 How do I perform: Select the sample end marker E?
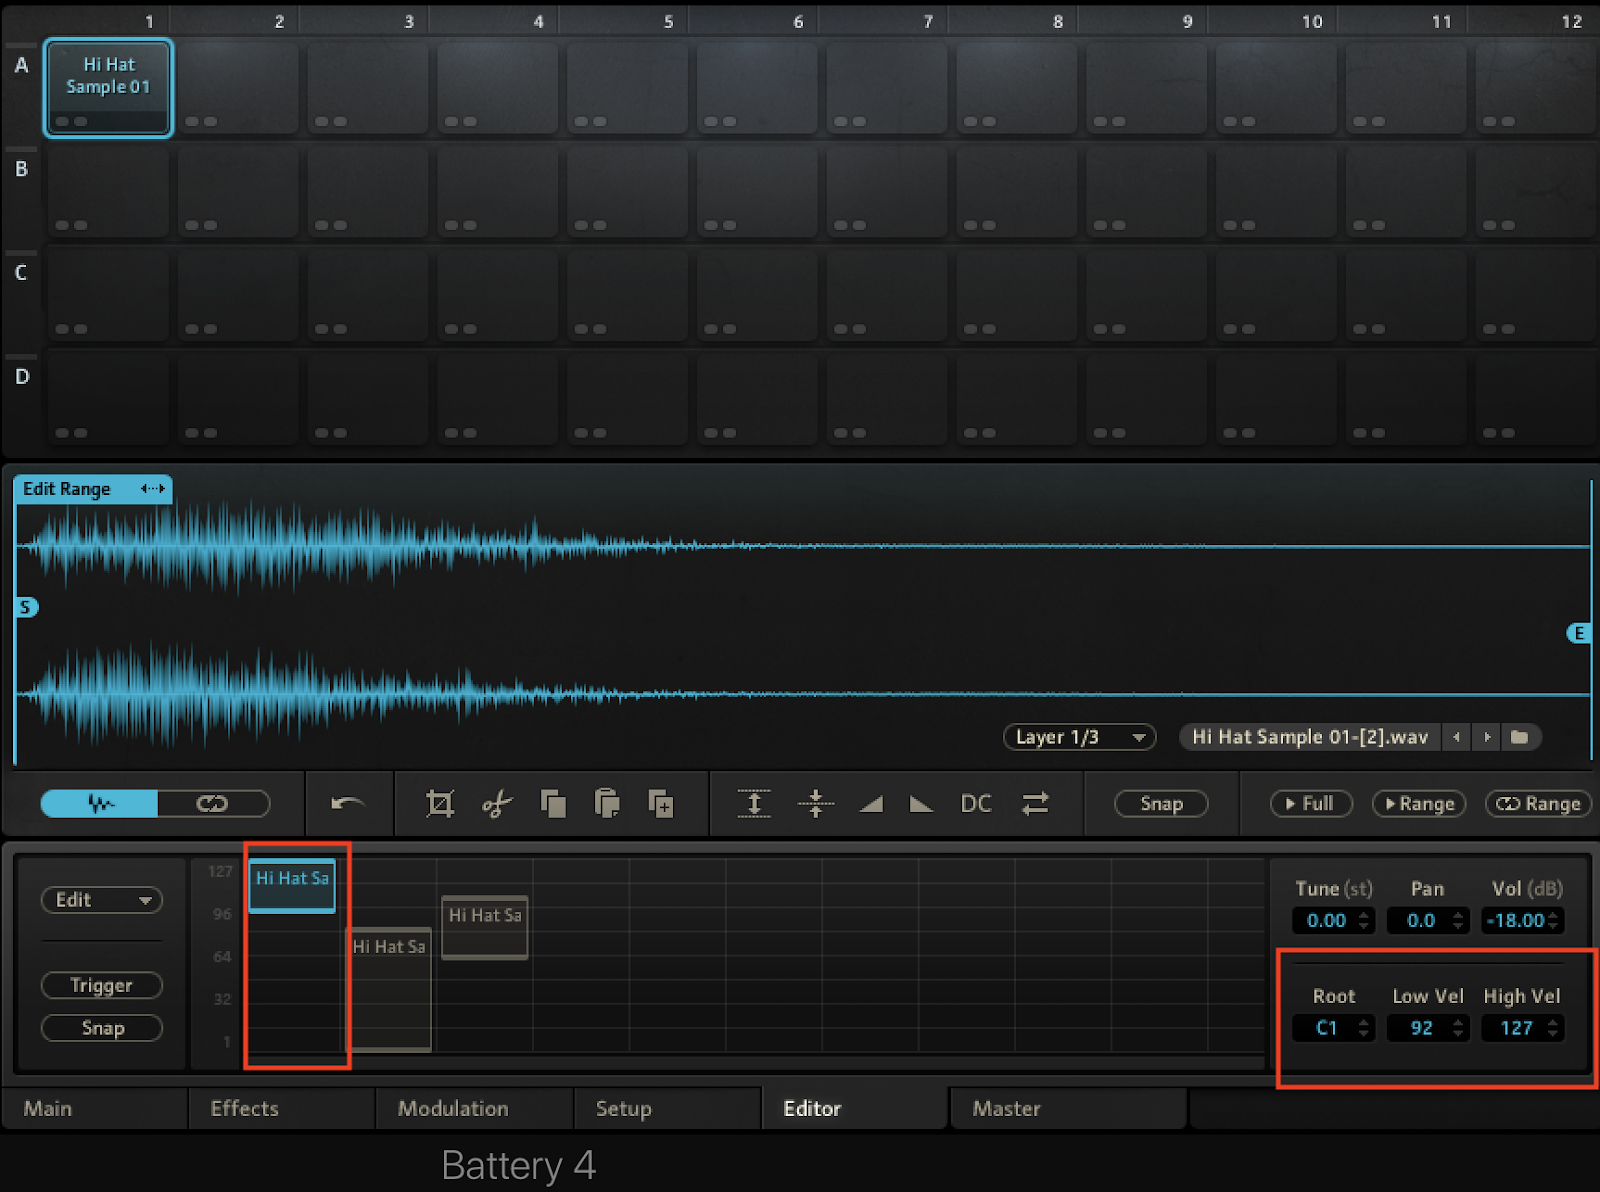pos(1579,633)
